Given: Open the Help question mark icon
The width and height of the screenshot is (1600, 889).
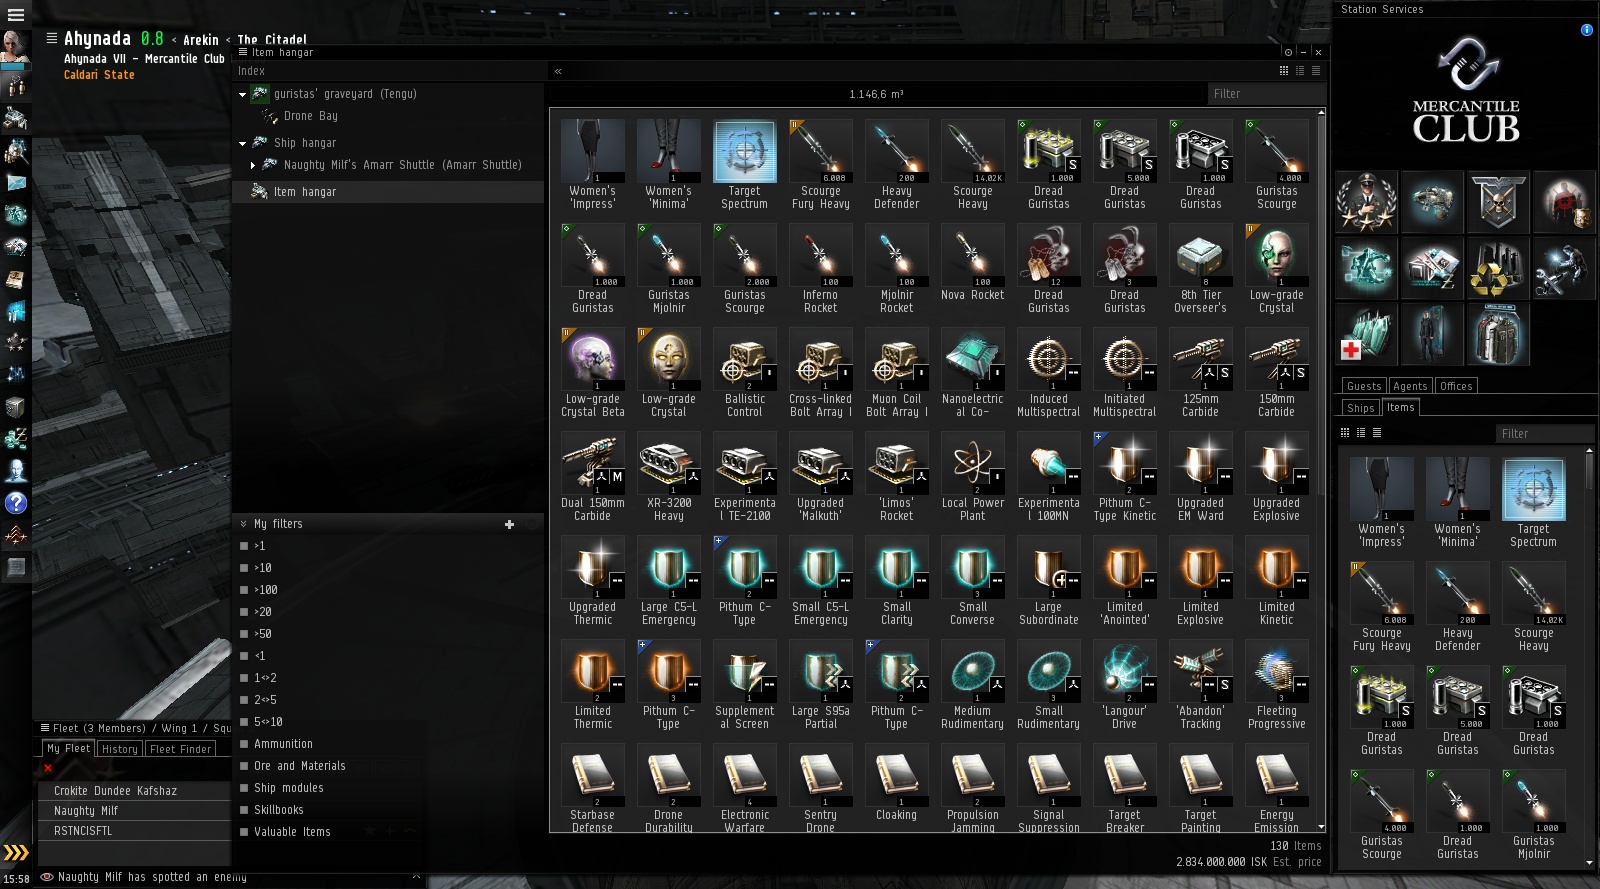Looking at the screenshot, I should (x=15, y=503).
